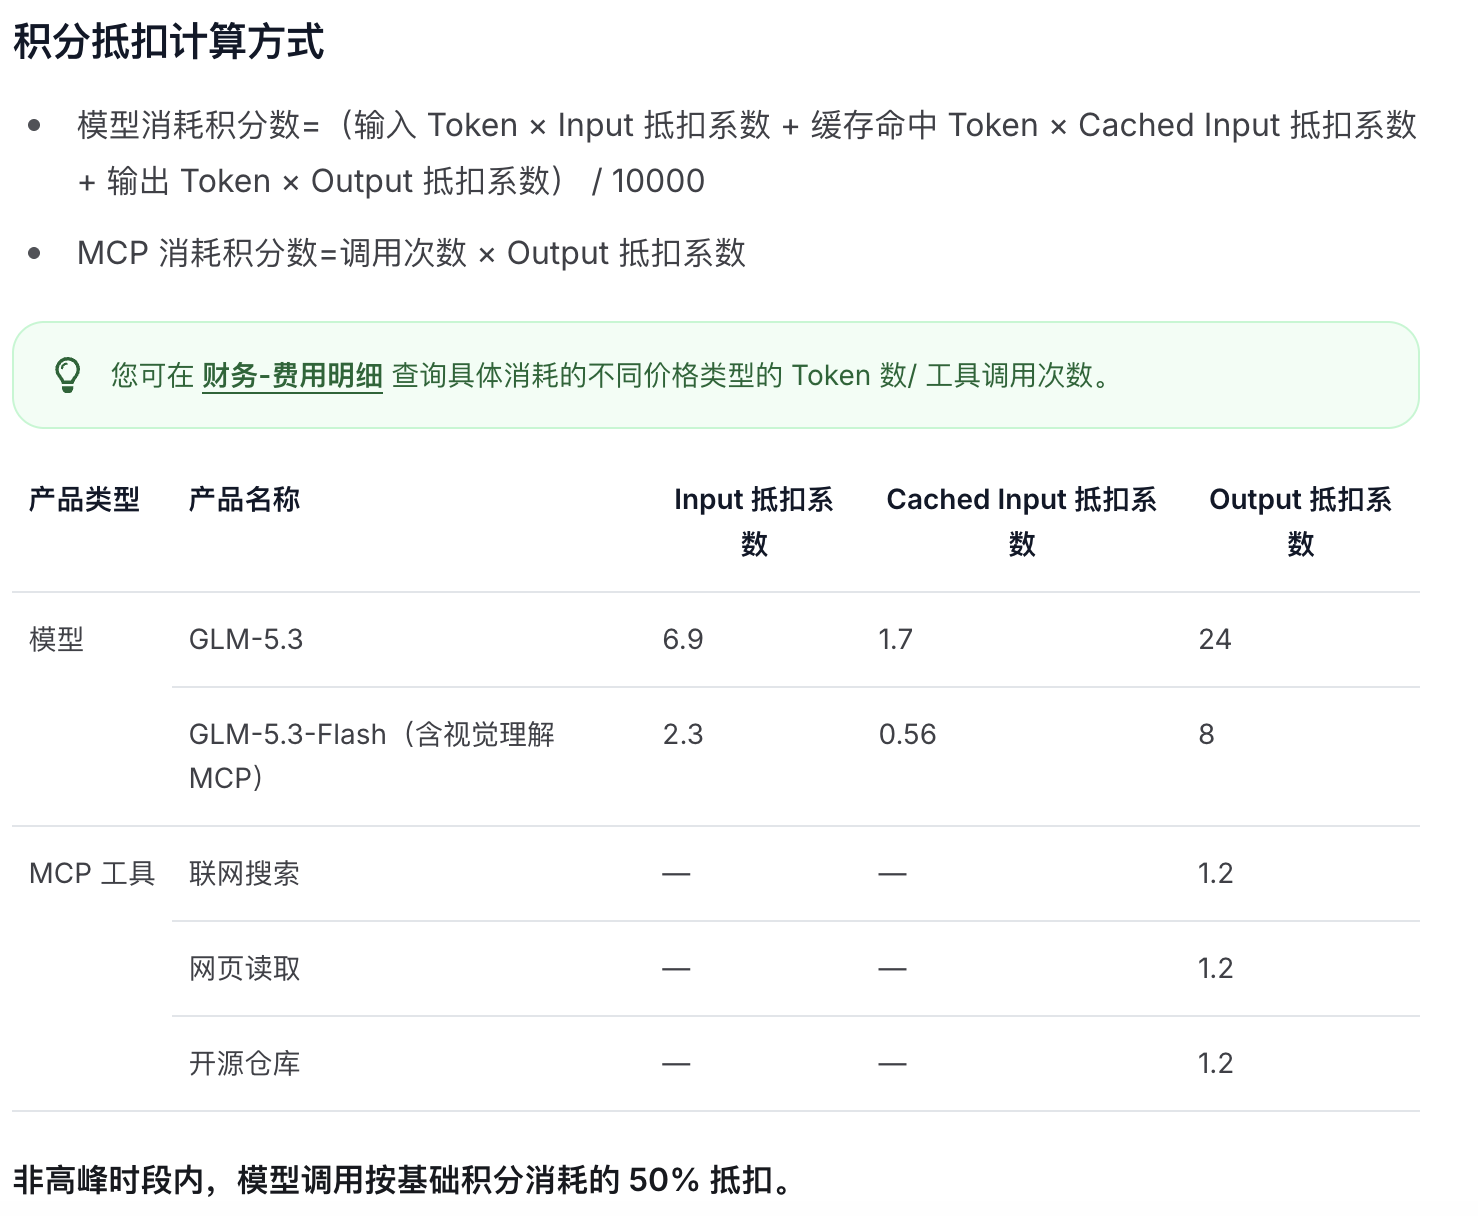The image size is (1478, 1216).
Task: Click Input value 6.9 for GLM-5.3
Action: 683,639
